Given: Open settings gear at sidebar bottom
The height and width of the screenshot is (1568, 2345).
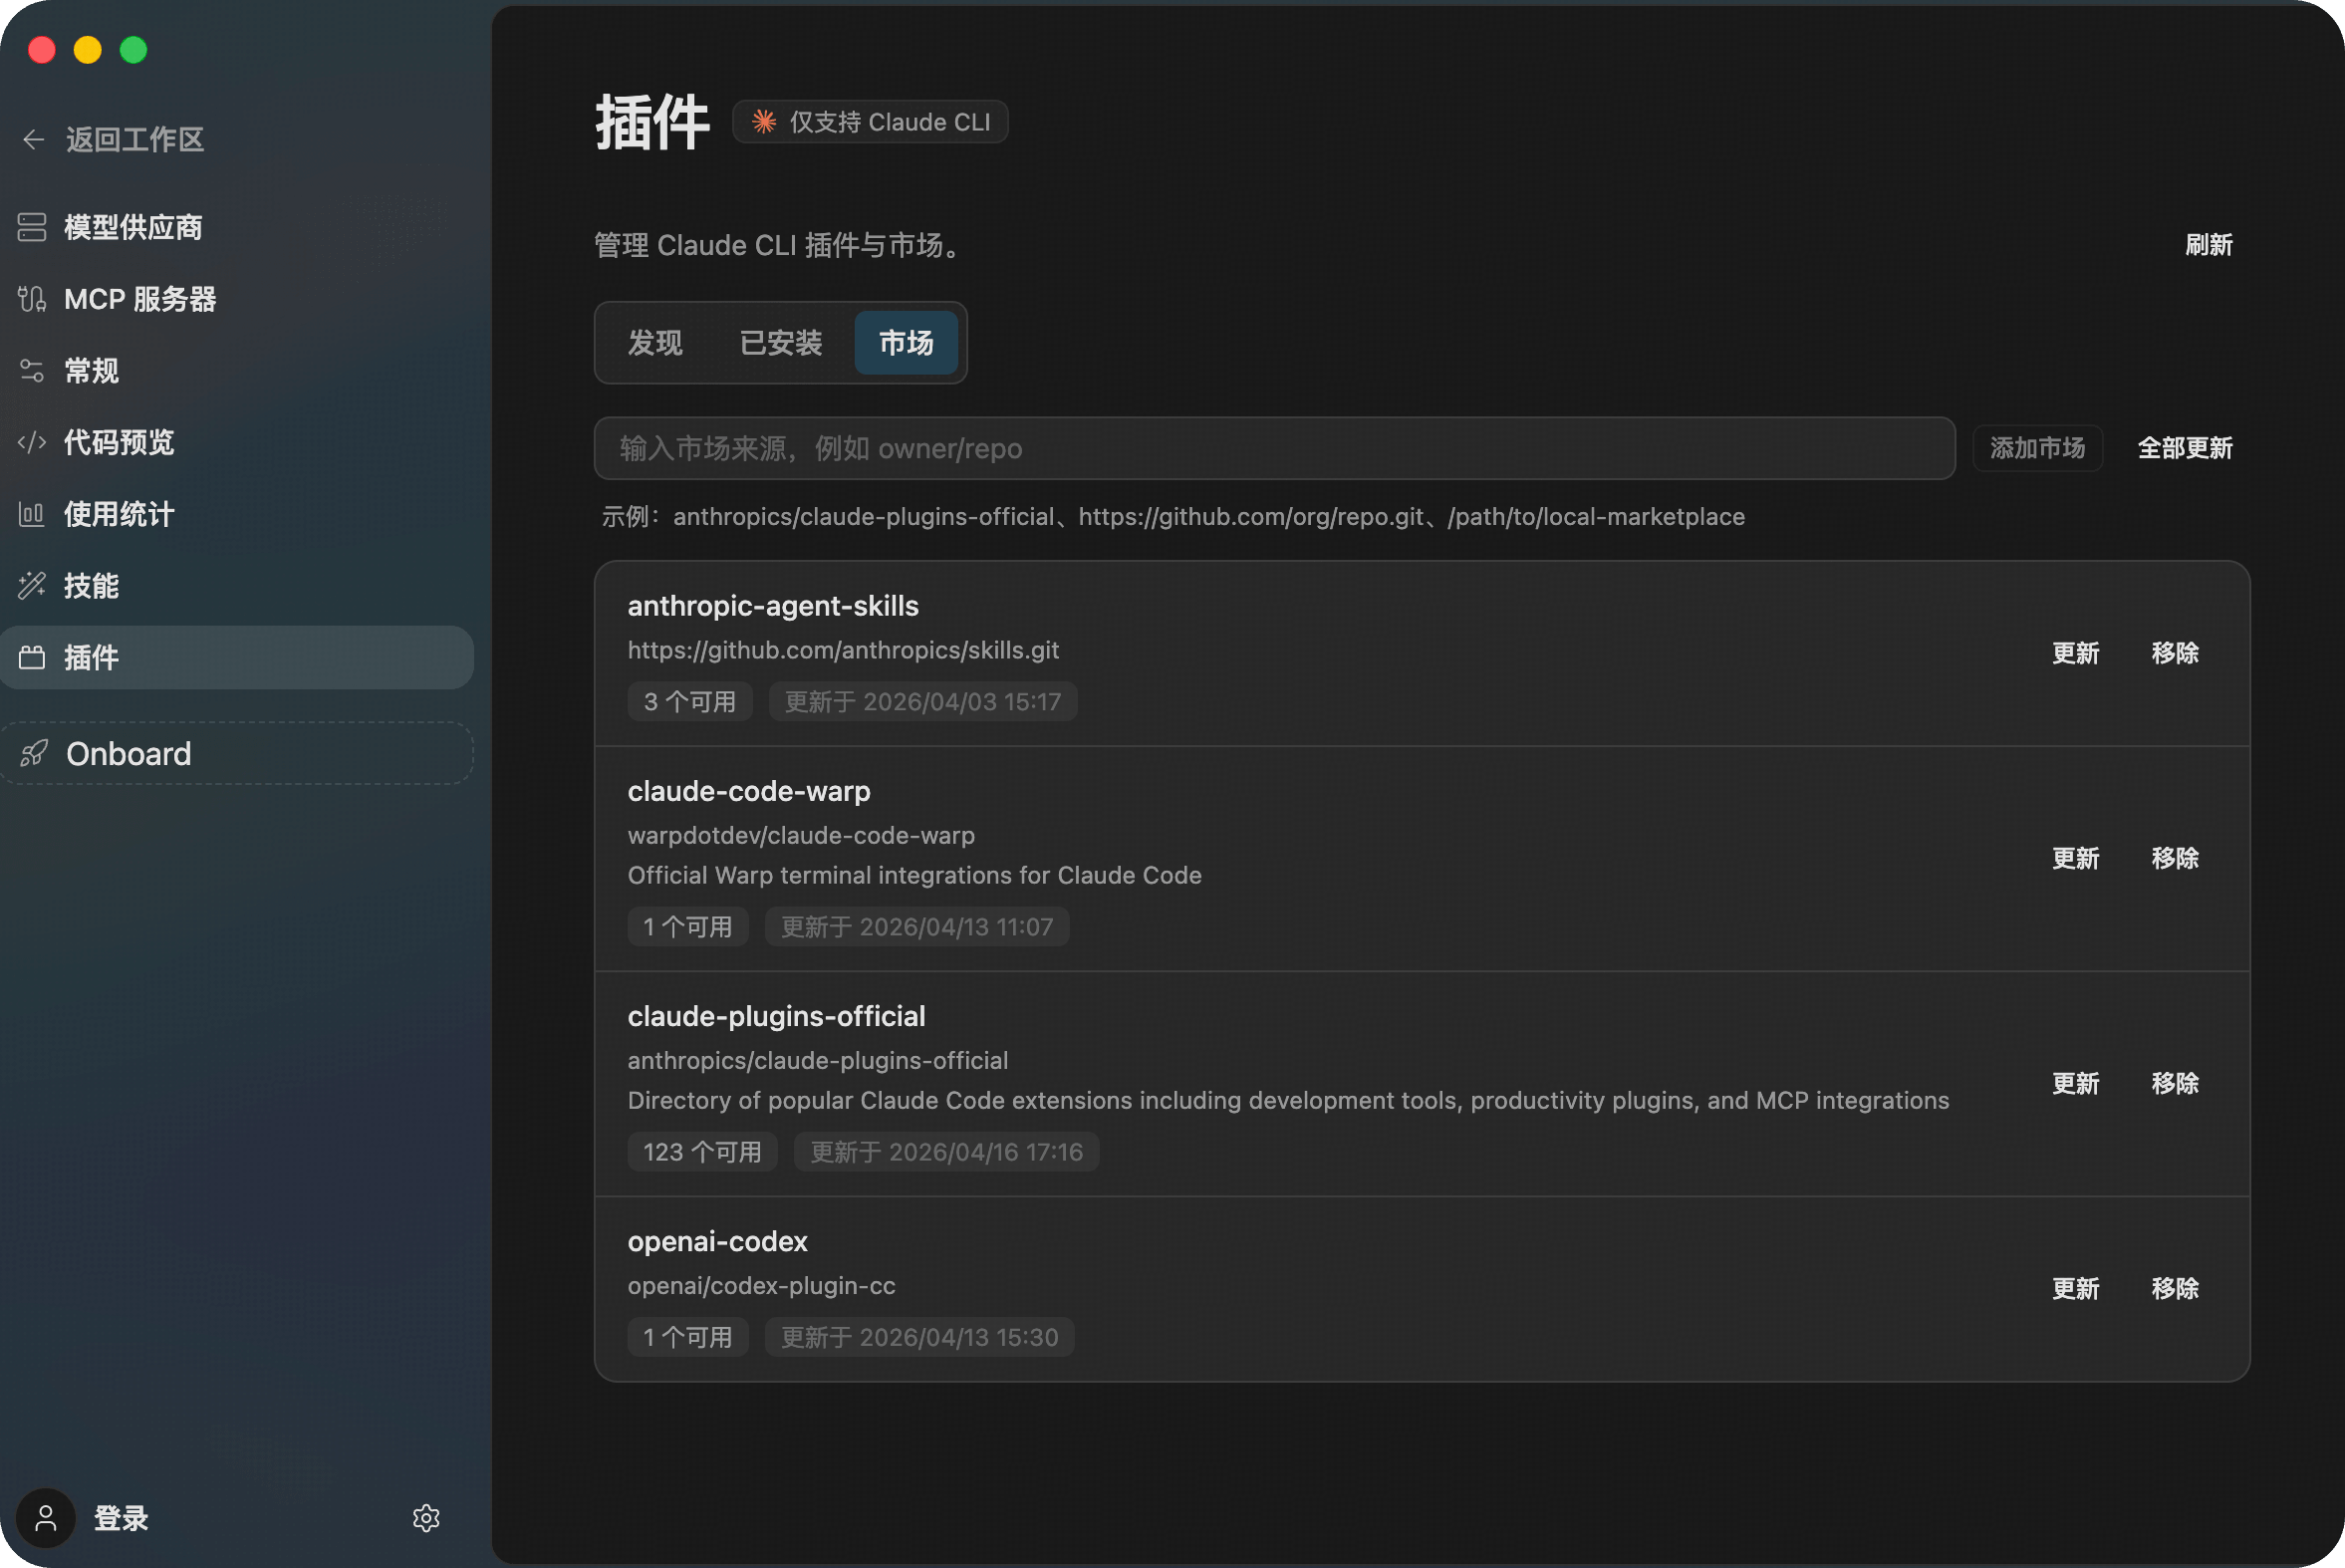Looking at the screenshot, I should pyautogui.click(x=426, y=1518).
